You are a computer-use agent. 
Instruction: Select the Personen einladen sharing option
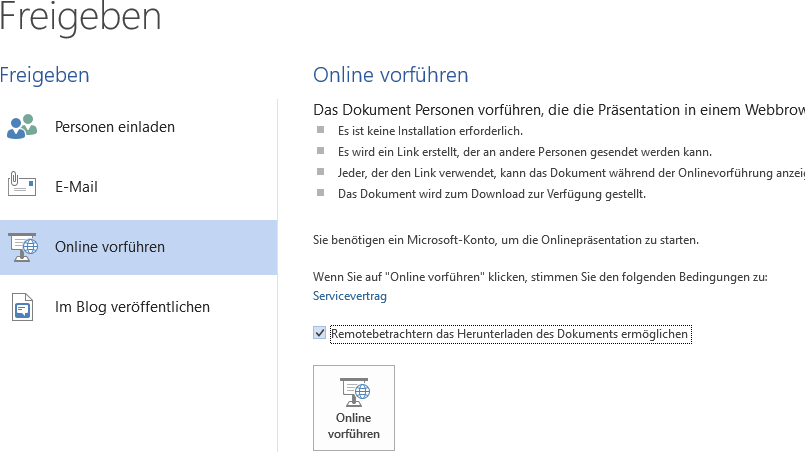115,127
